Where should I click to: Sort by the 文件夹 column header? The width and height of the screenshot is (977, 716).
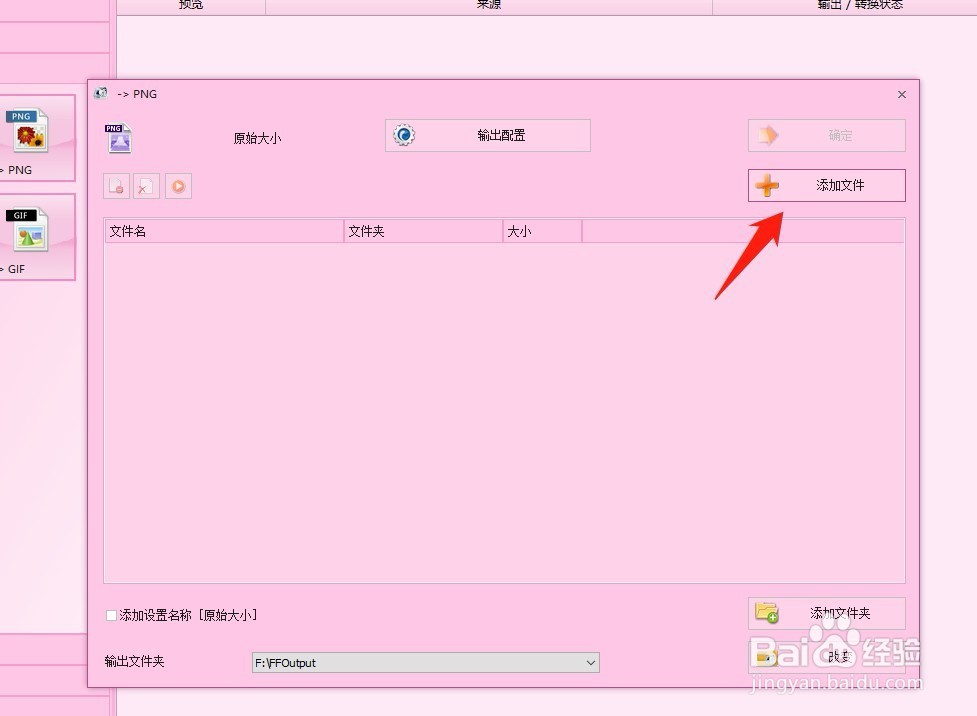tap(423, 231)
